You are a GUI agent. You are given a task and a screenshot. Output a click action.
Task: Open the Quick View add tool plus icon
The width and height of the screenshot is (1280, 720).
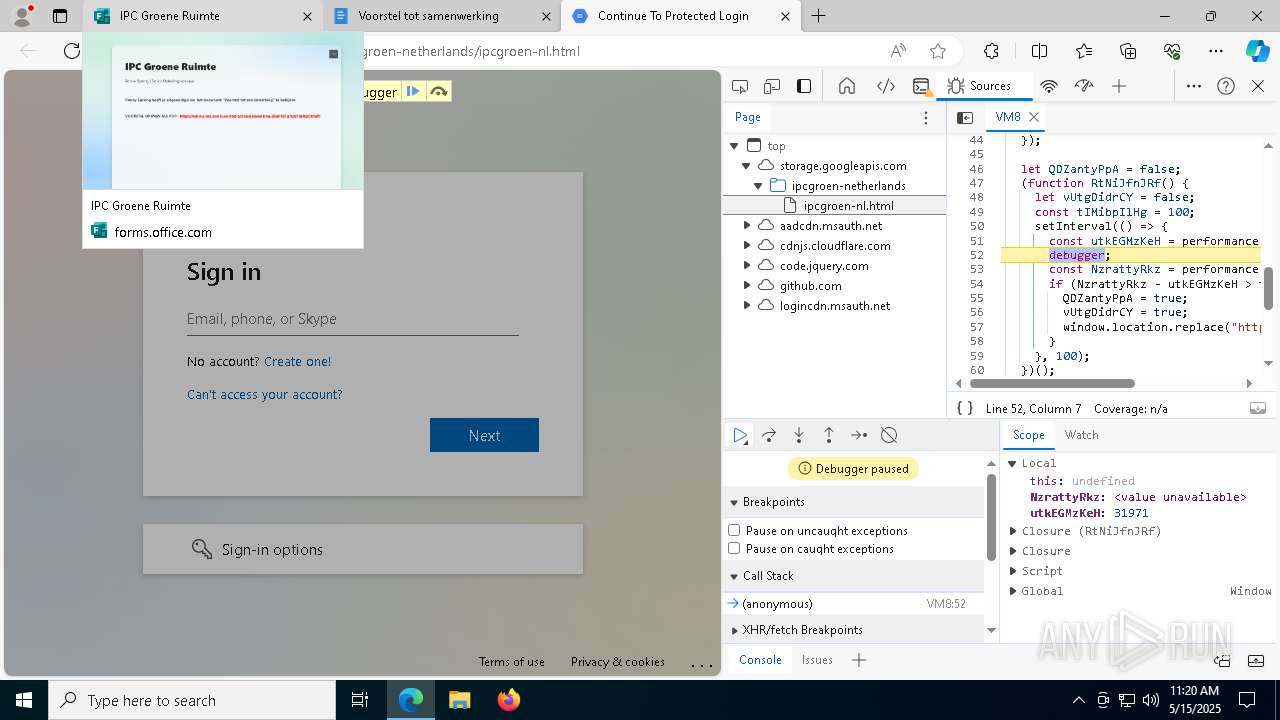point(858,660)
